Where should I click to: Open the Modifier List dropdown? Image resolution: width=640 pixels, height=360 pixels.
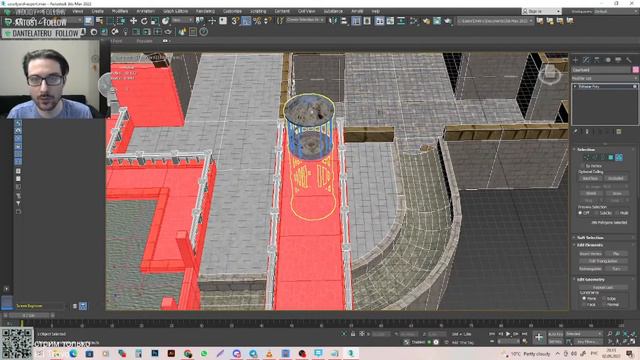coord(604,78)
